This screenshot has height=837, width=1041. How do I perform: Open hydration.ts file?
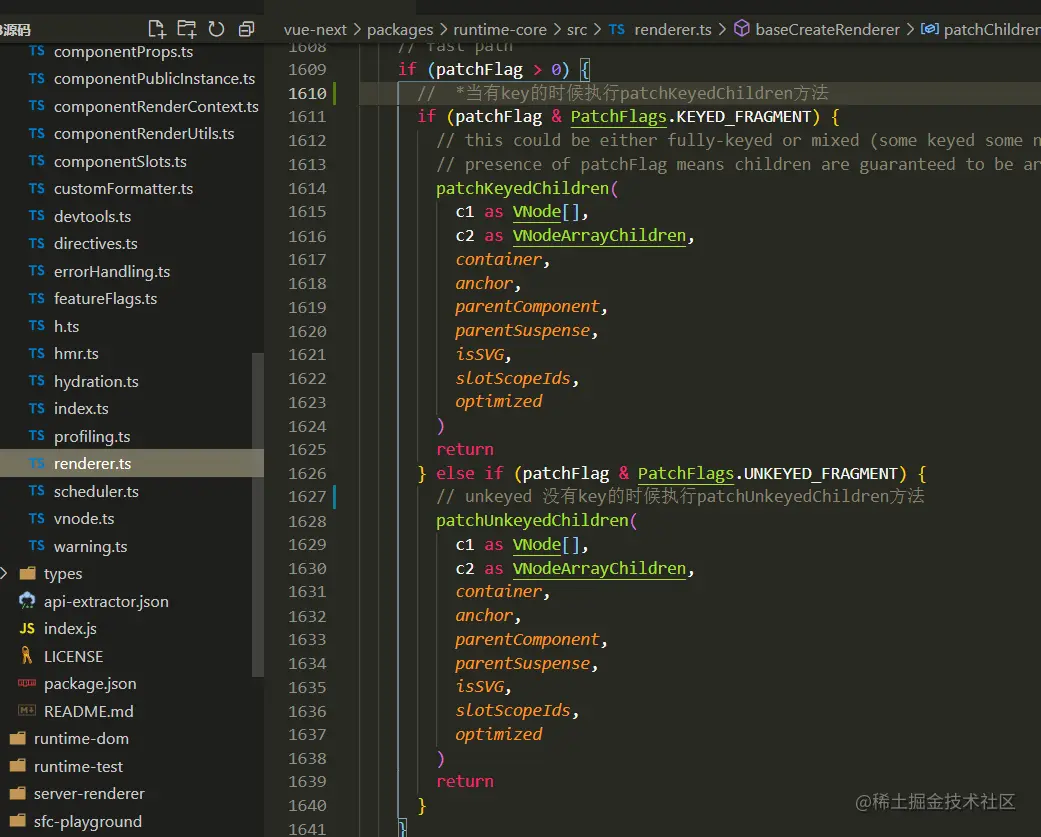(96, 381)
